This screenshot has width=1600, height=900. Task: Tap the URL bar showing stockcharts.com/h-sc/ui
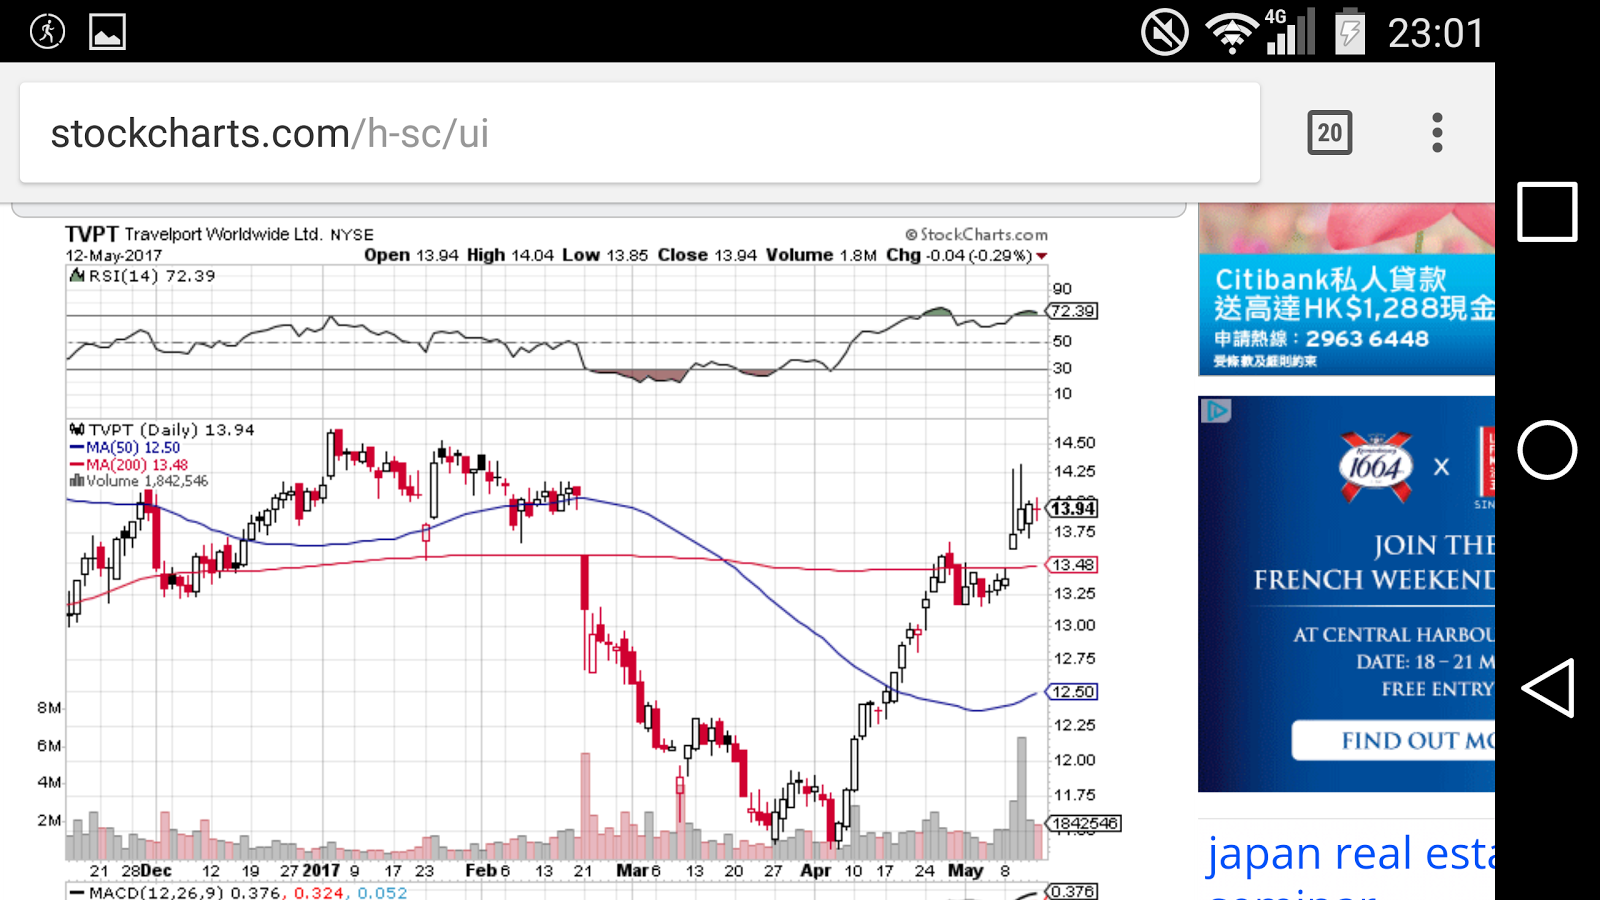(x=640, y=133)
